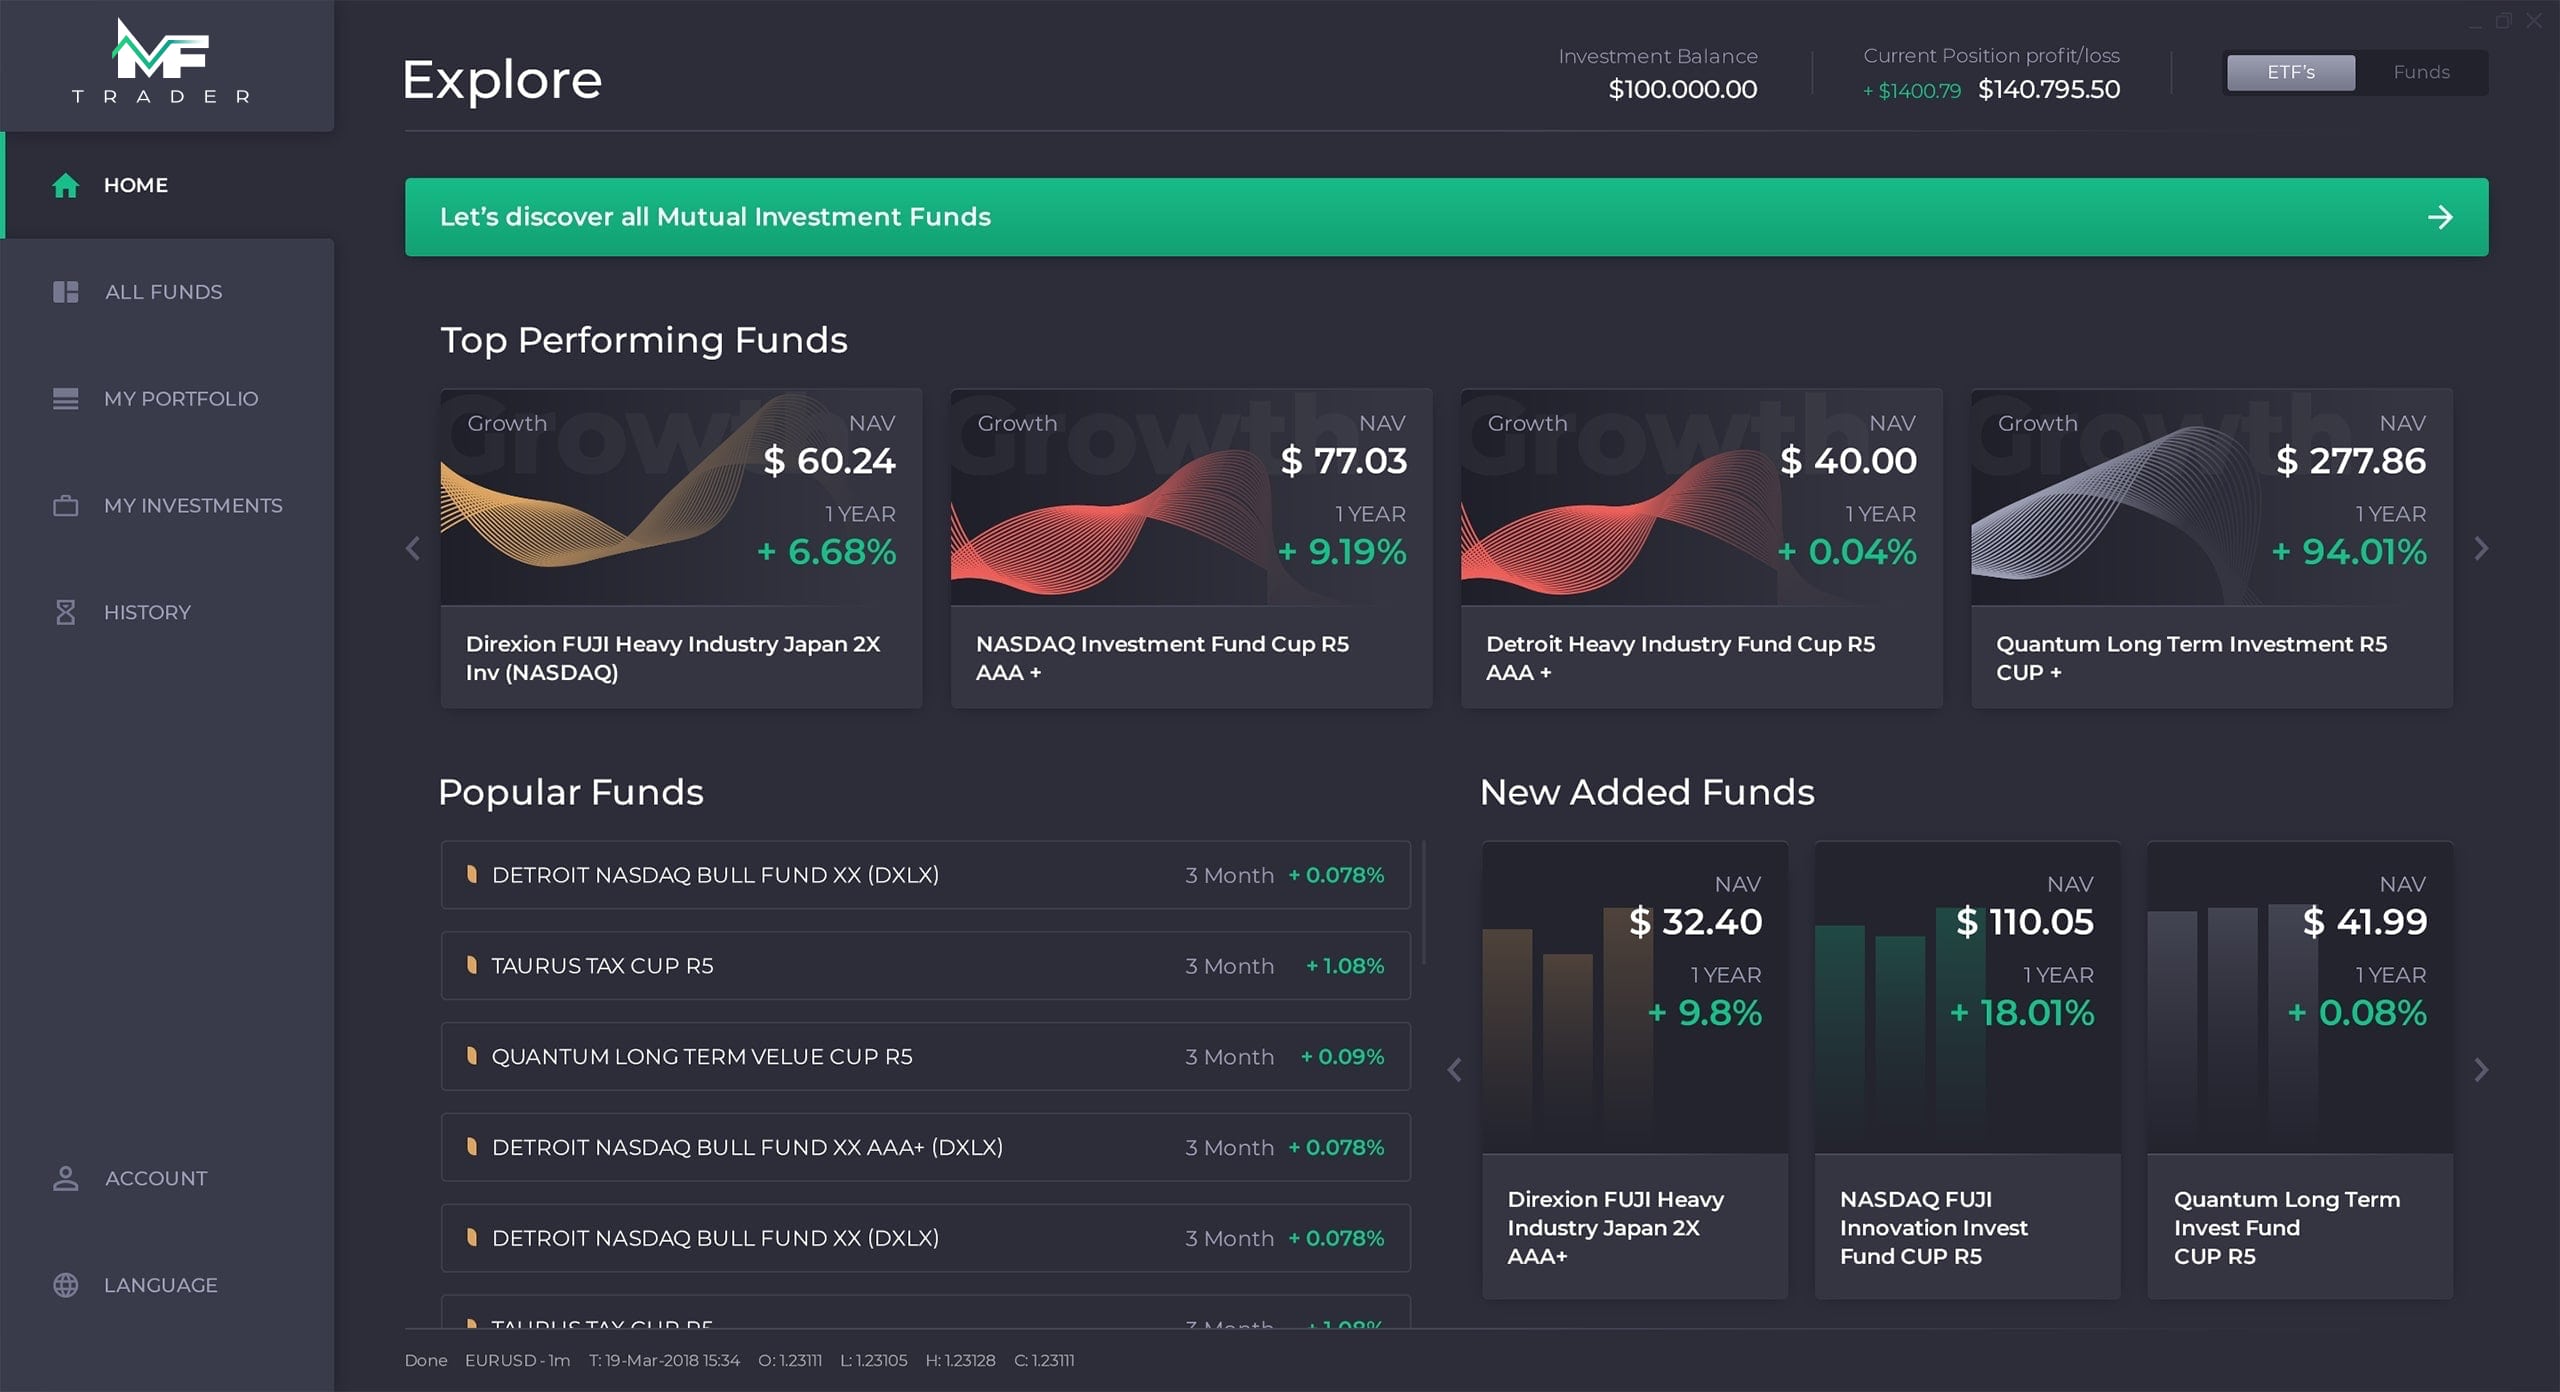Open ACCOUNT settings
Viewport: 2560px width, 1392px height.
[x=167, y=1178]
